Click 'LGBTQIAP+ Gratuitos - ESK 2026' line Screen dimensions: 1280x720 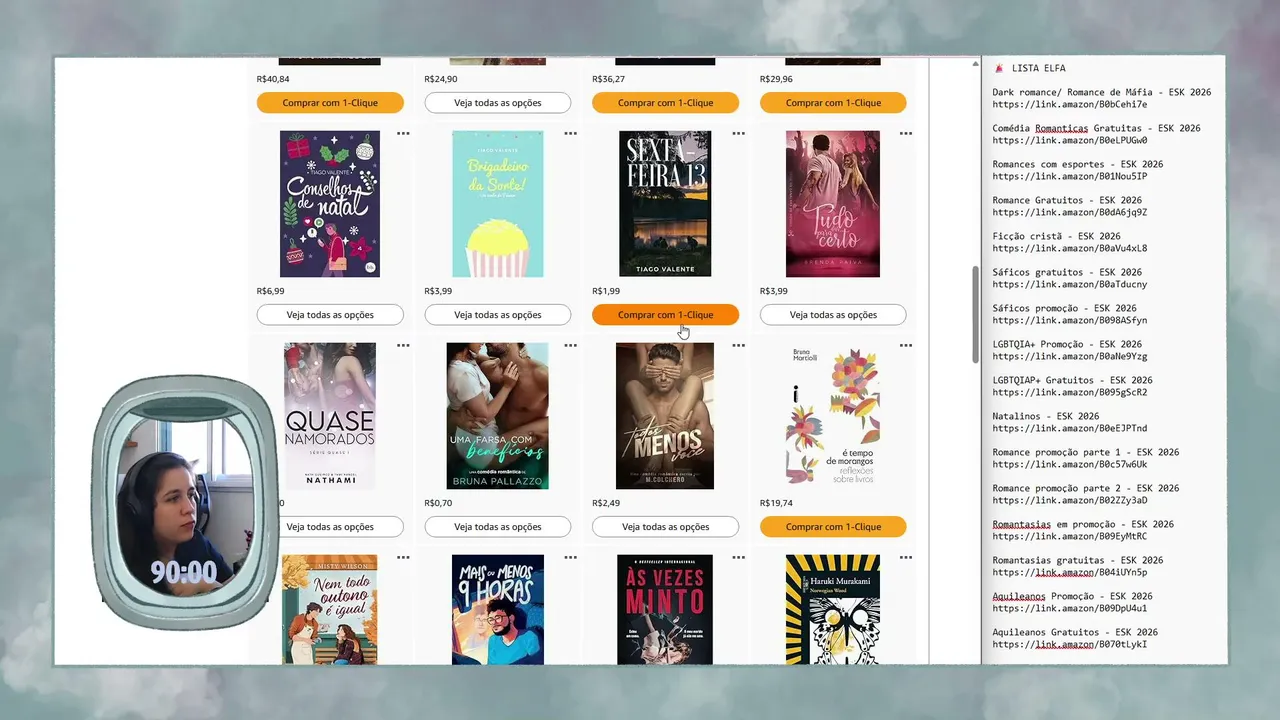pos(1073,380)
